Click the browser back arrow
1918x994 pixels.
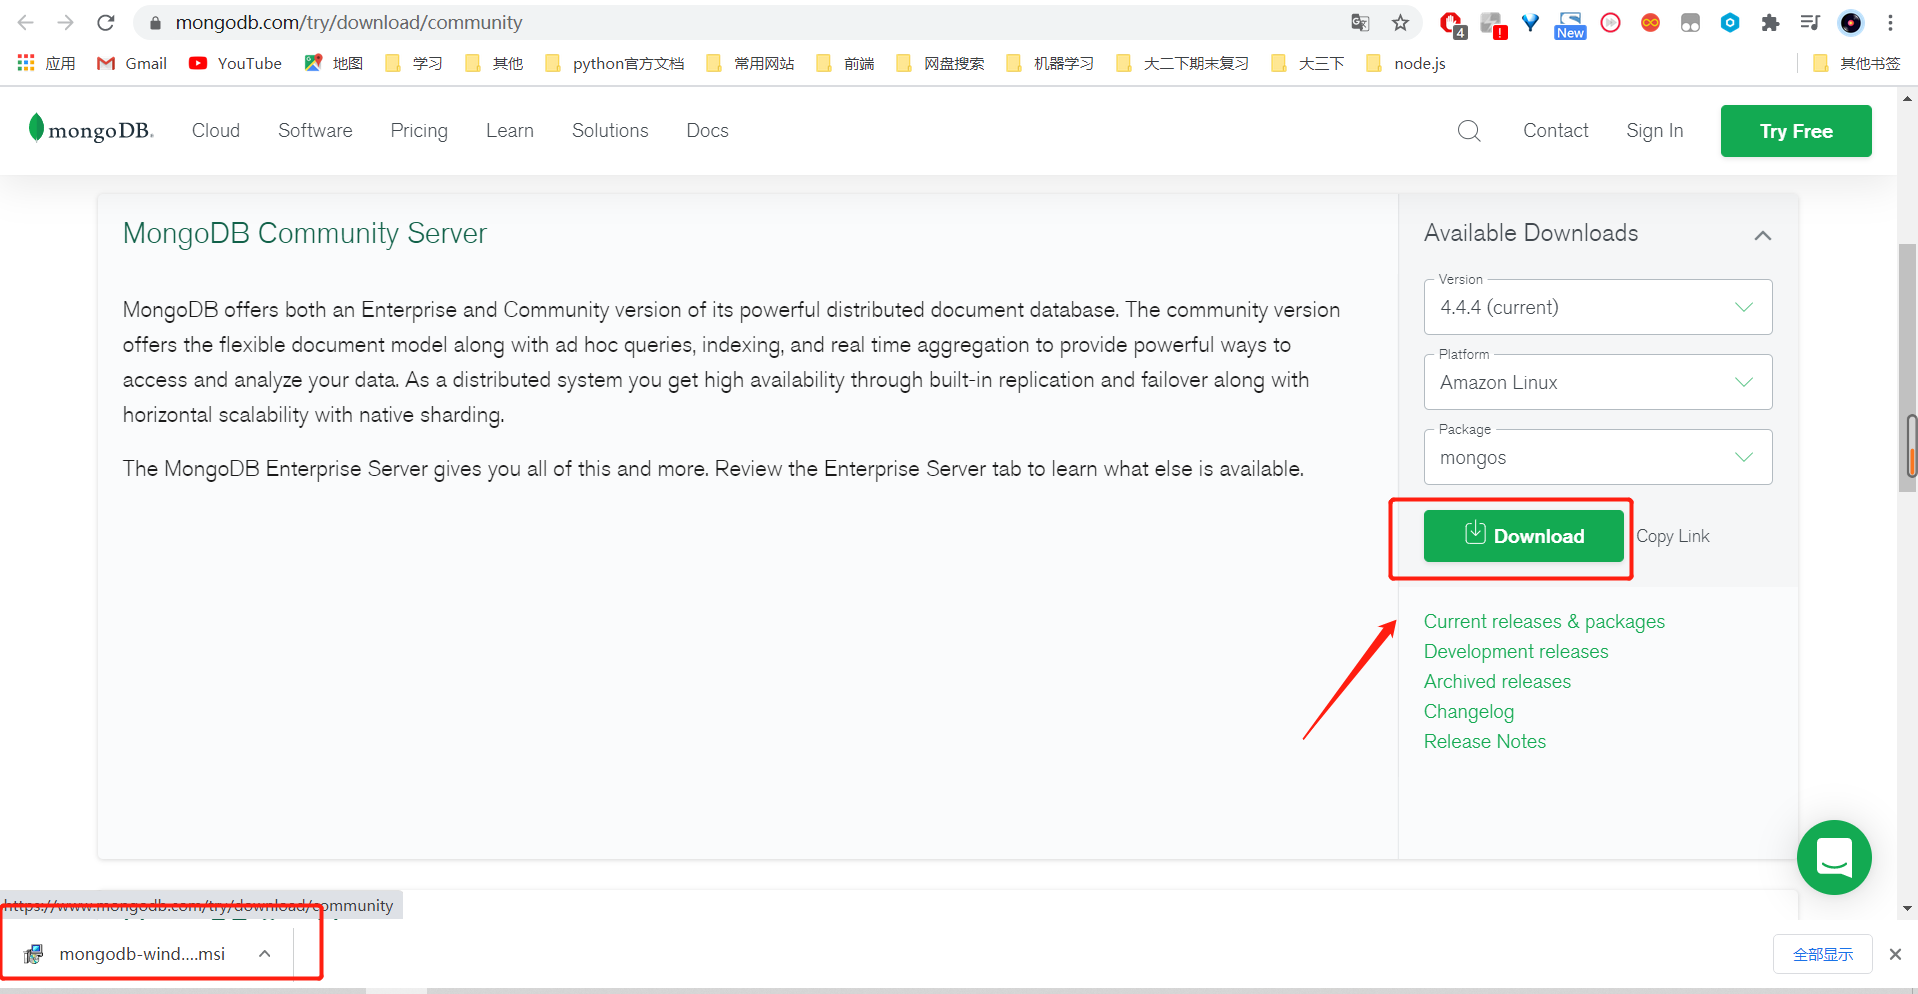[x=26, y=22]
